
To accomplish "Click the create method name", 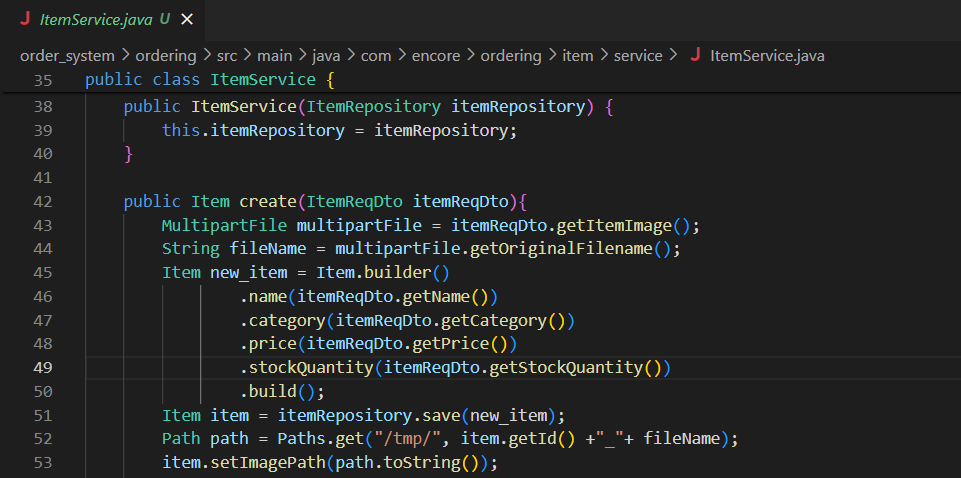I will tap(268, 202).
